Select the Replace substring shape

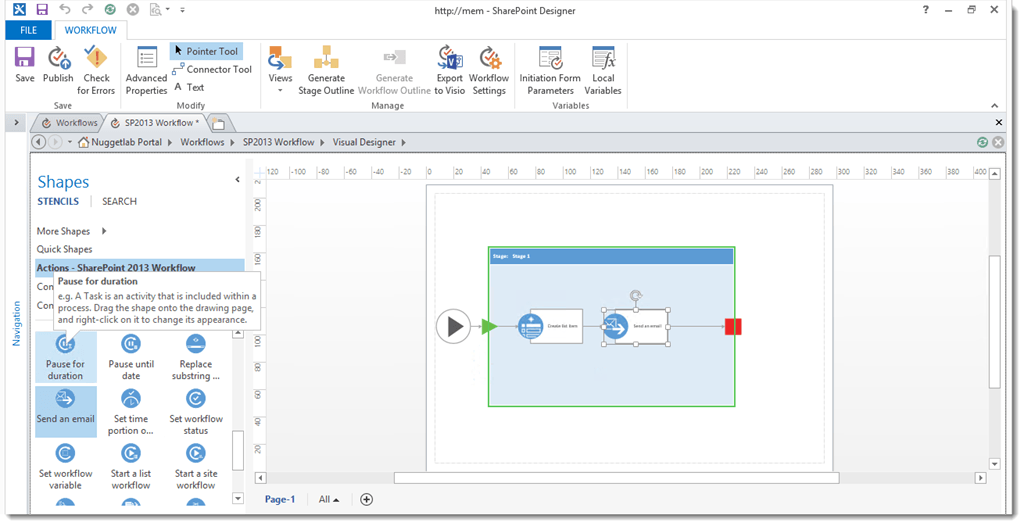point(196,357)
